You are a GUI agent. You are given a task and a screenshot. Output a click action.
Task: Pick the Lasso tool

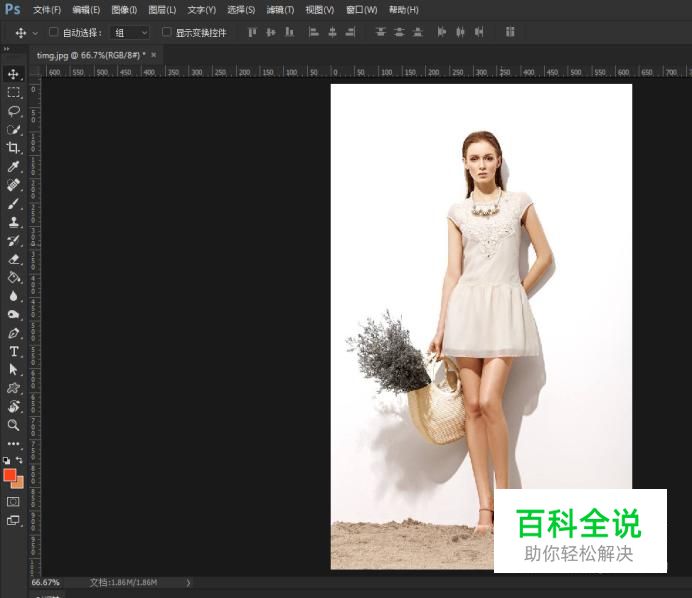(14, 111)
